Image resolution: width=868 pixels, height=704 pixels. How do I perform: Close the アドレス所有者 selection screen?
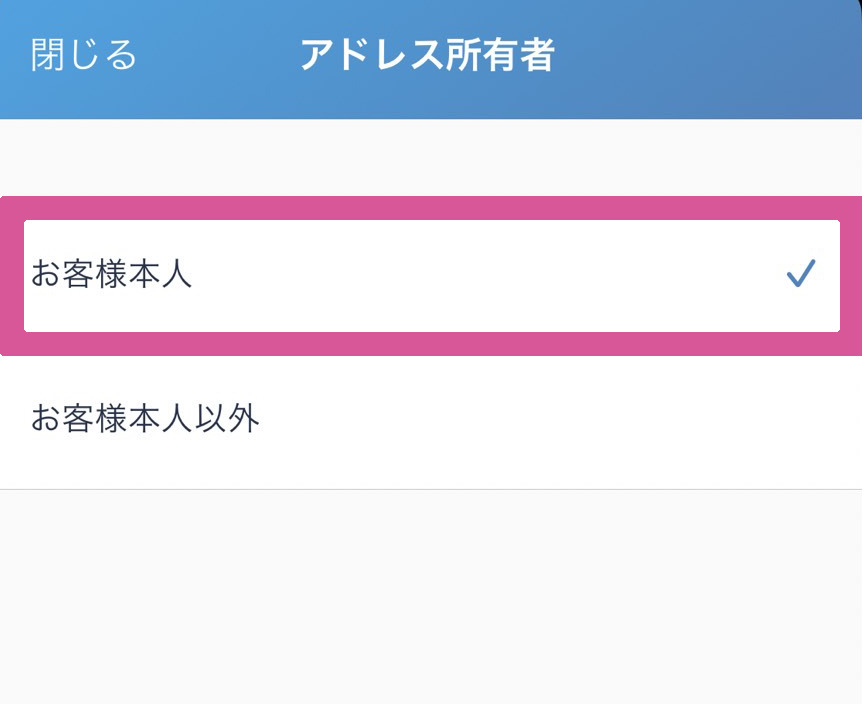[x=84, y=56]
